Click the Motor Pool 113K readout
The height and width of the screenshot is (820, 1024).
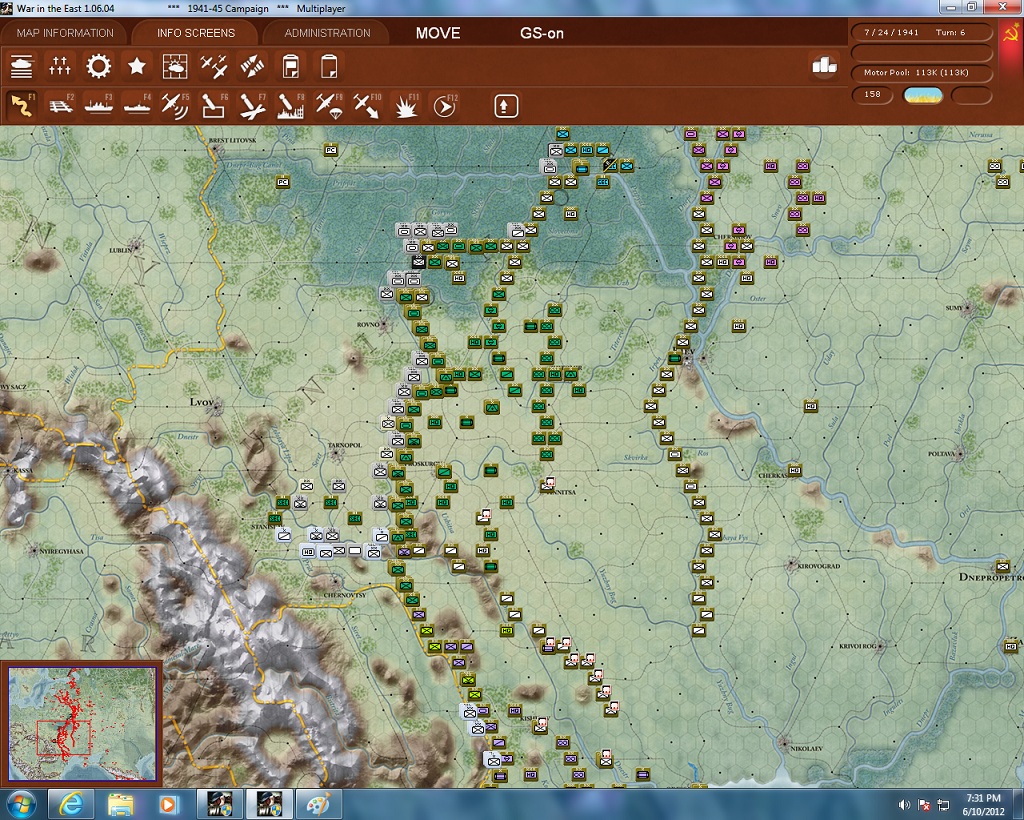coord(921,72)
